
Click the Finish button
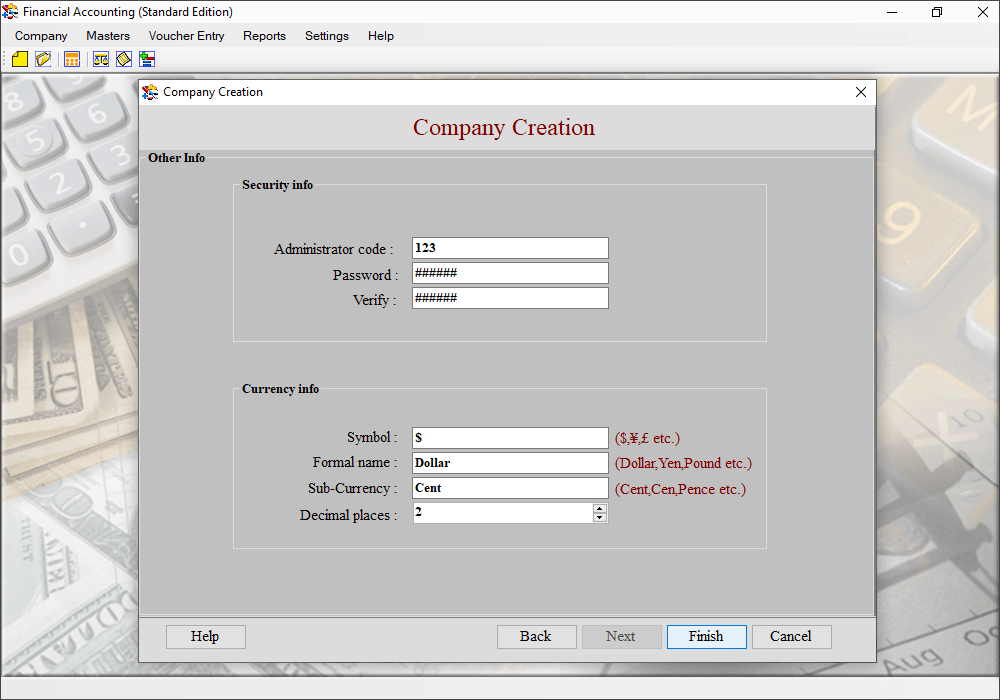coord(707,636)
